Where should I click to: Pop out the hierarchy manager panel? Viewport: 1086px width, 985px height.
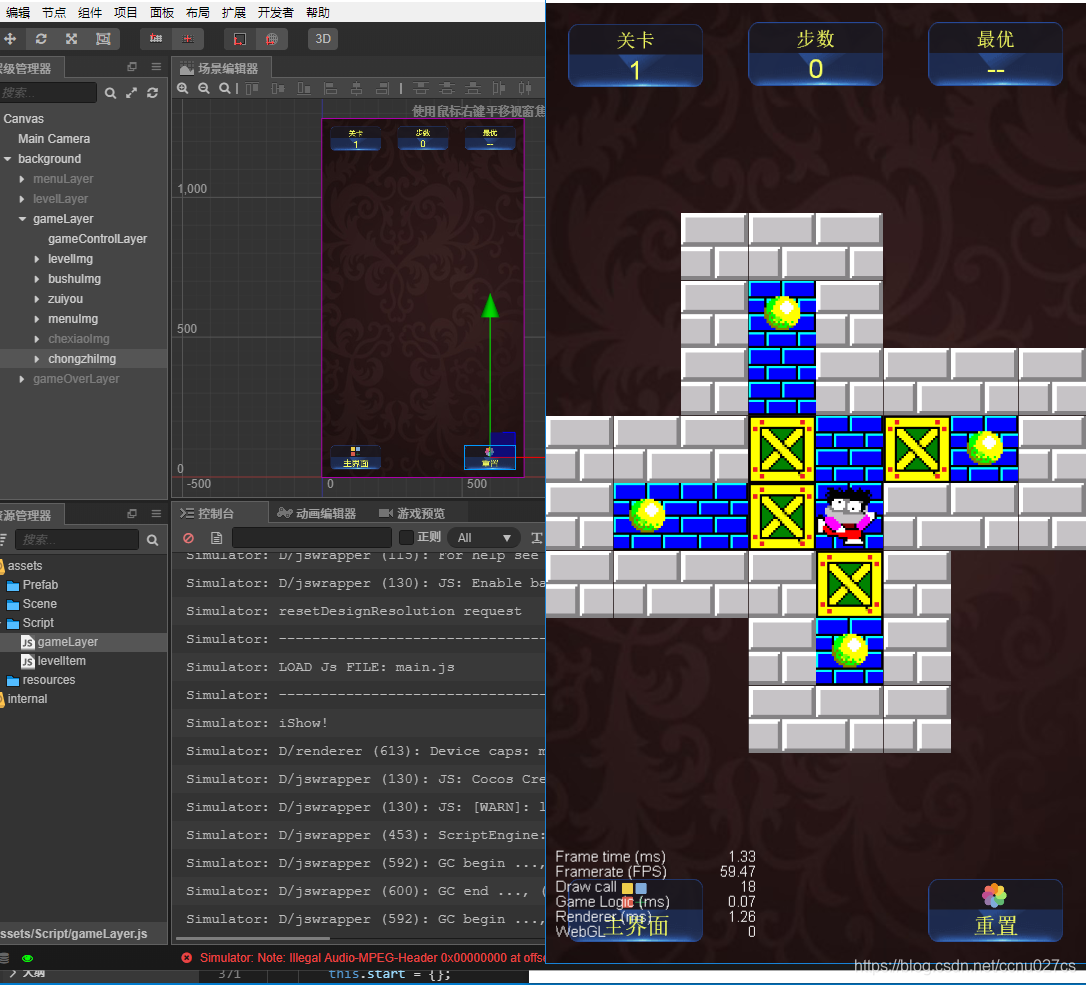(x=132, y=66)
